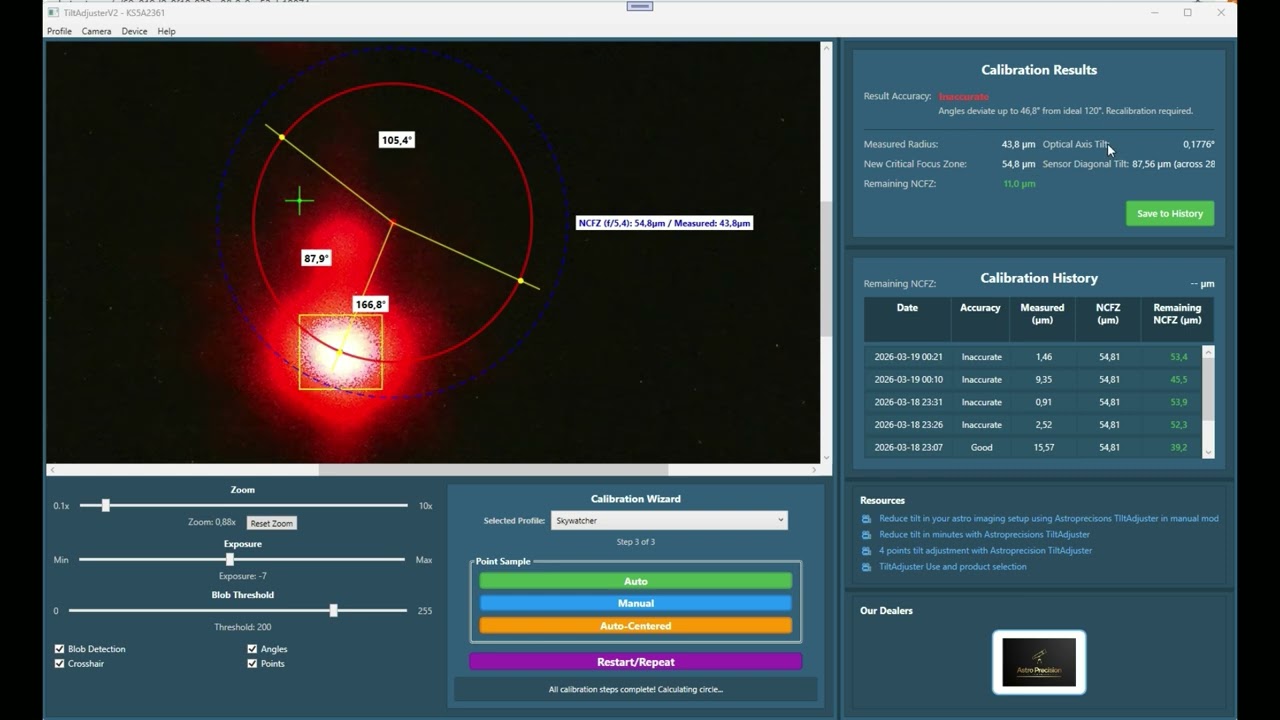Open the Selected Profile Skywatcher dropdown
The image size is (1280, 720).
tap(669, 520)
